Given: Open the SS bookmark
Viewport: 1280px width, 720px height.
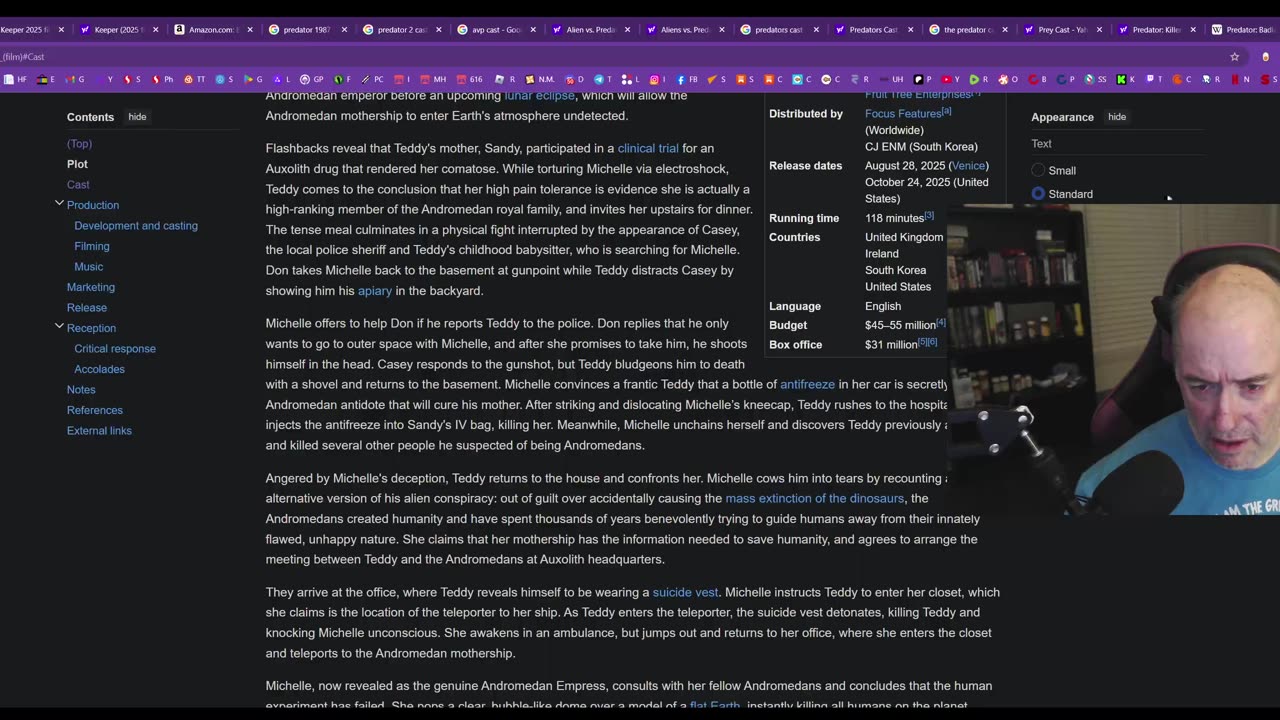Looking at the screenshot, I should [1096, 79].
